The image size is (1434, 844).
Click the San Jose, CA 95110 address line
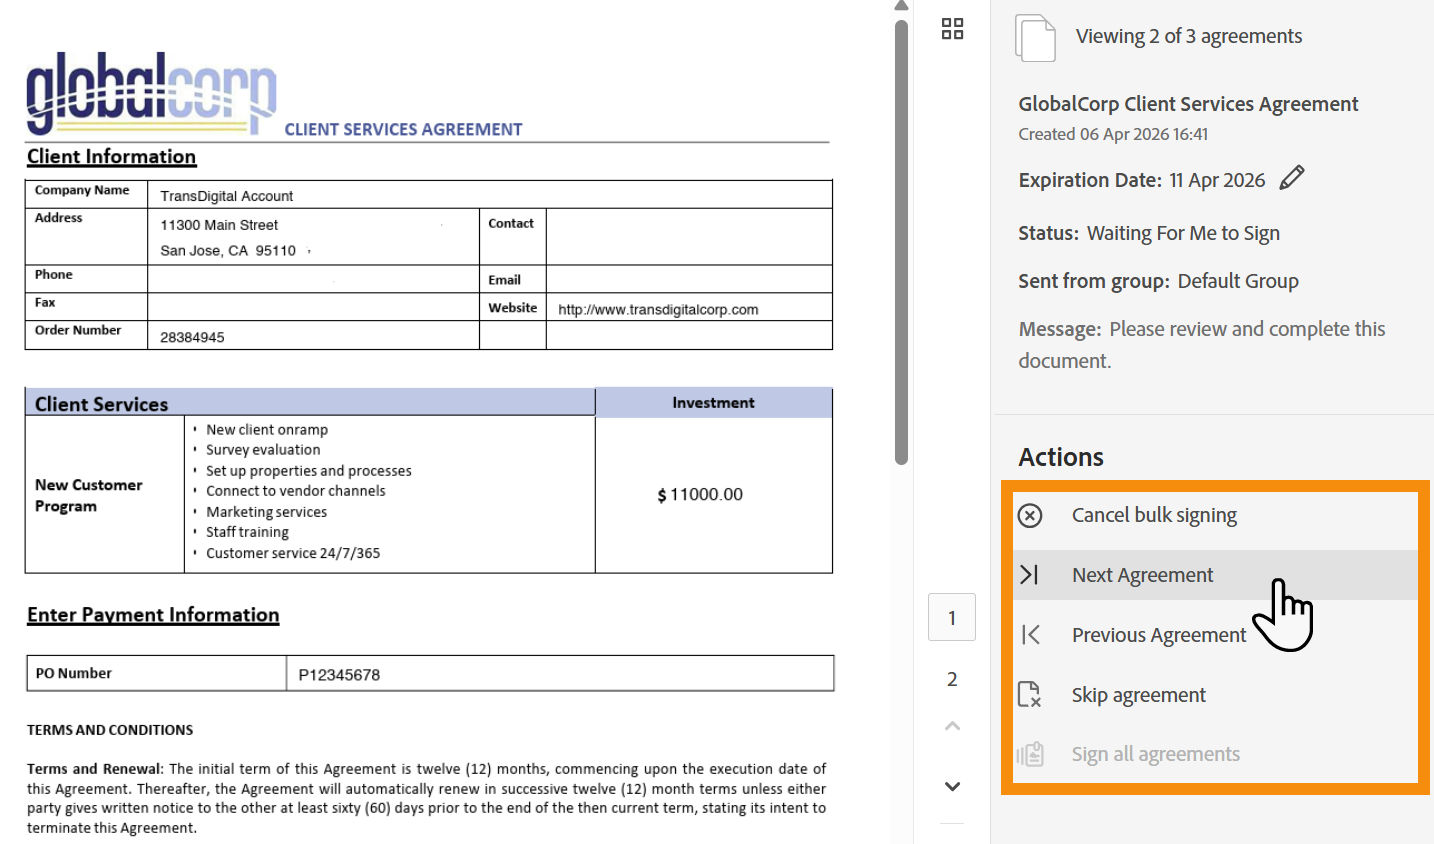tap(228, 251)
